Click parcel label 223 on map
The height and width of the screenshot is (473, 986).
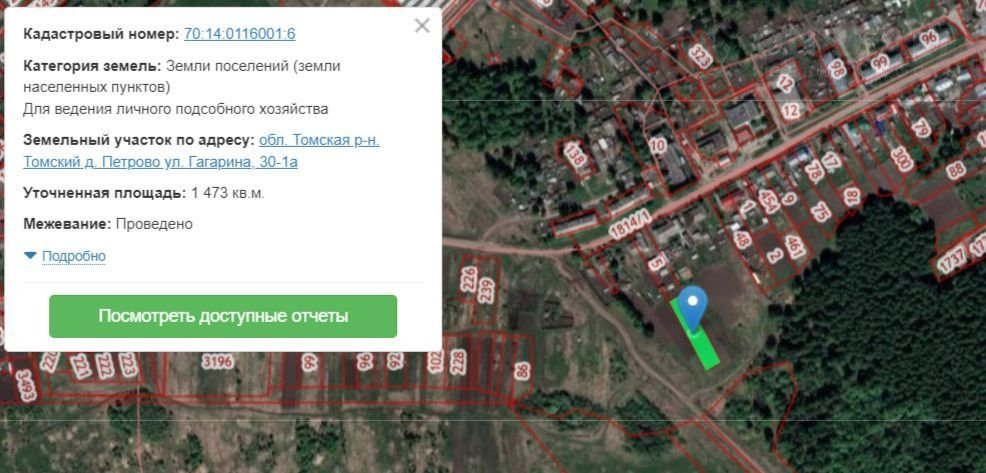point(128,363)
